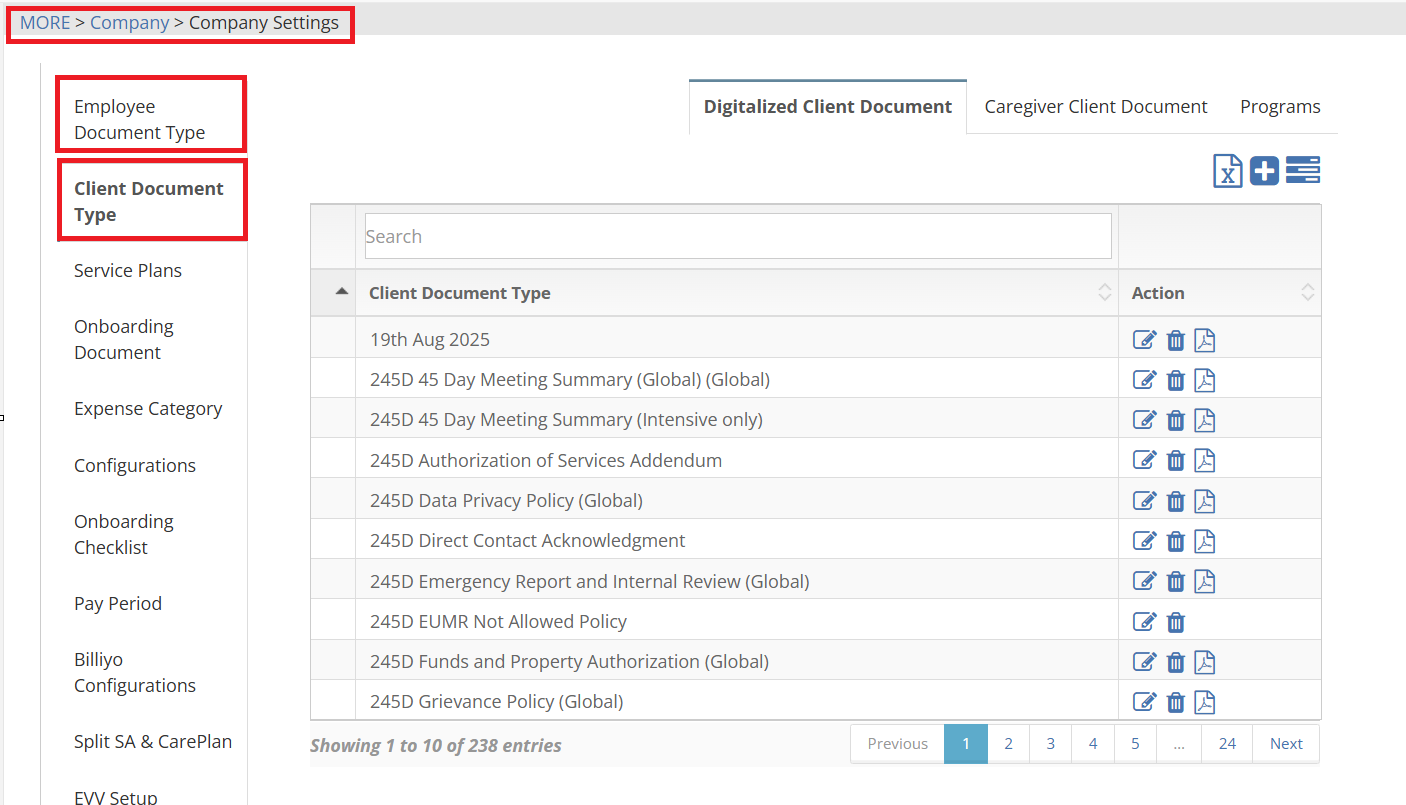Image resolution: width=1406 pixels, height=805 pixels.
Task: Open Company breadcrumb link
Action: [x=129, y=22]
